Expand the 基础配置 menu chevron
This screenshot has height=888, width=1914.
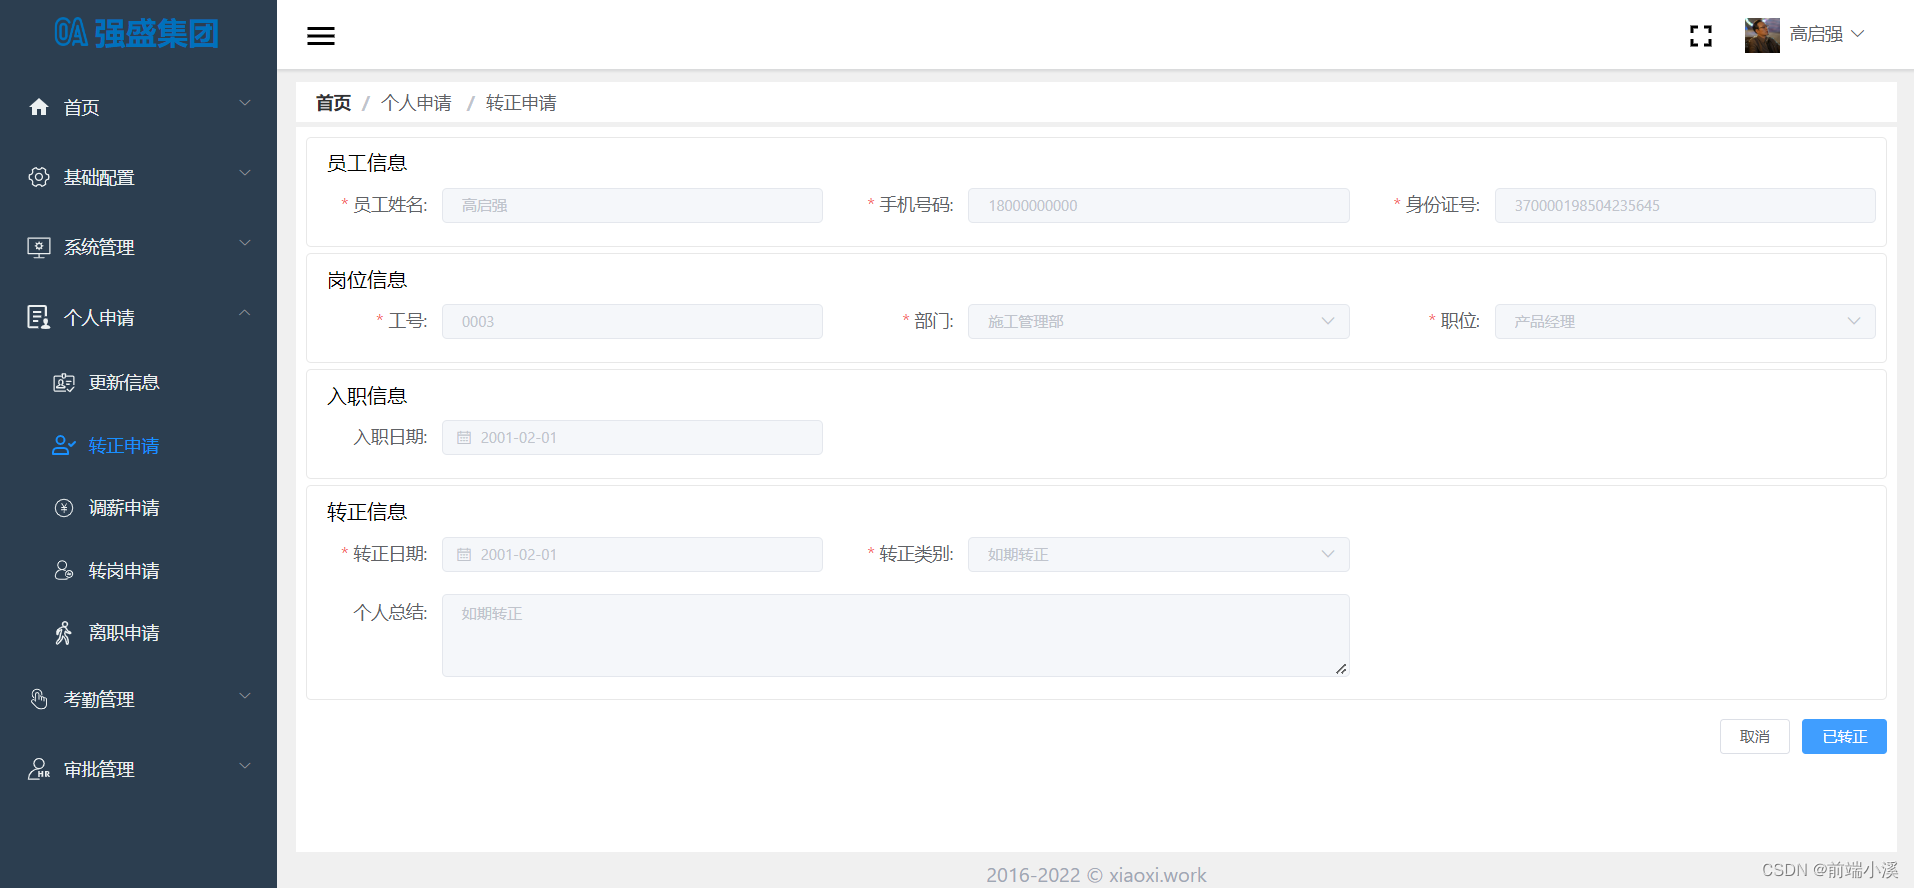[245, 173]
